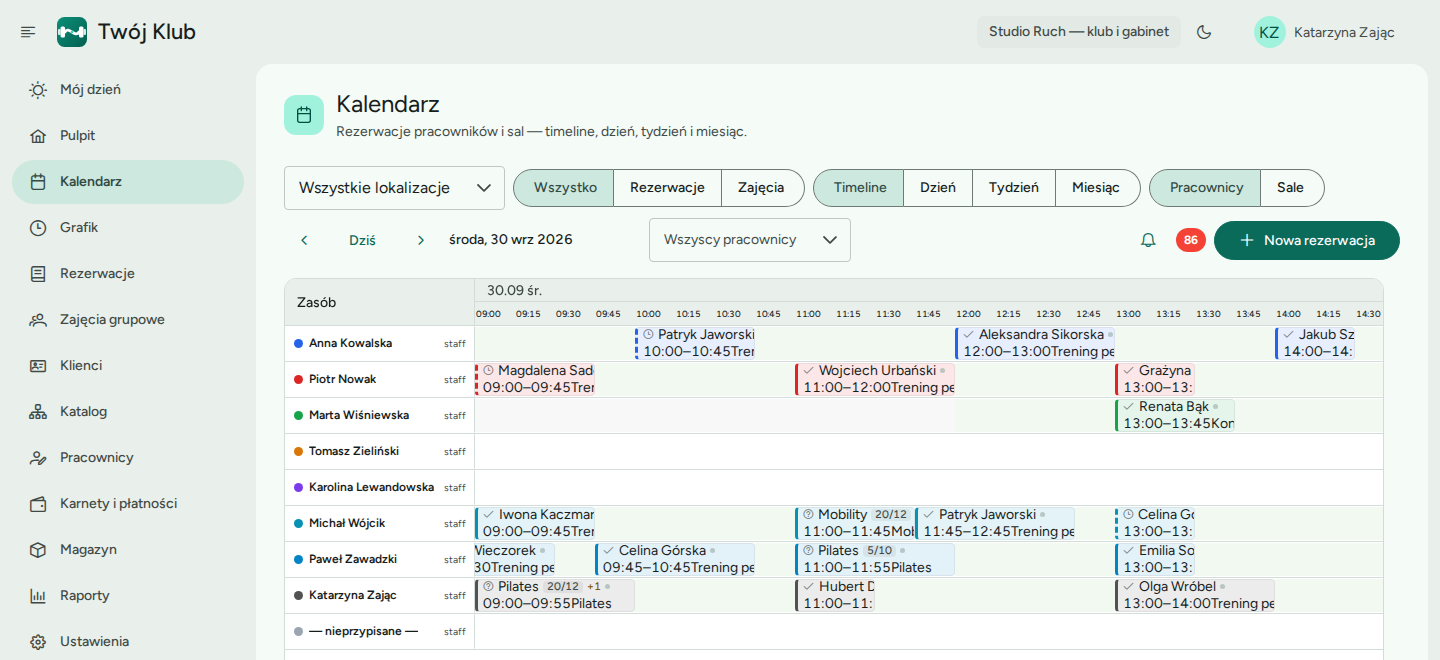This screenshot has height=660, width=1440.
Task: Open Karnety i płatności page
Action: tap(128, 504)
